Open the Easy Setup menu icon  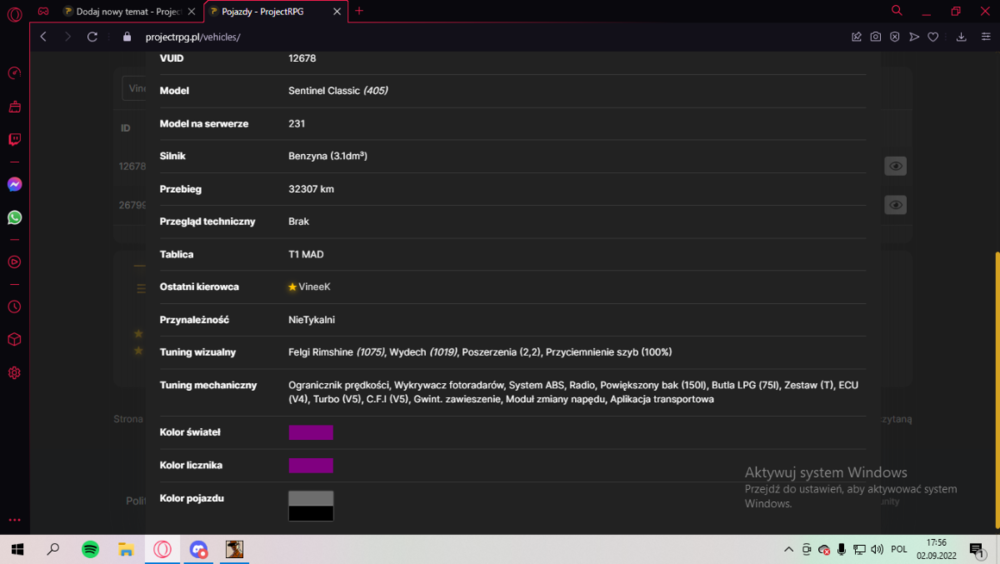(x=986, y=37)
